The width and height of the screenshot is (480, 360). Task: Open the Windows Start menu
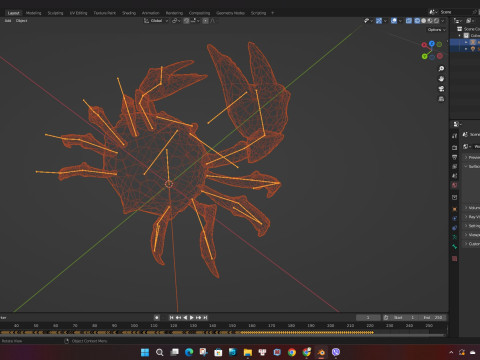145,352
